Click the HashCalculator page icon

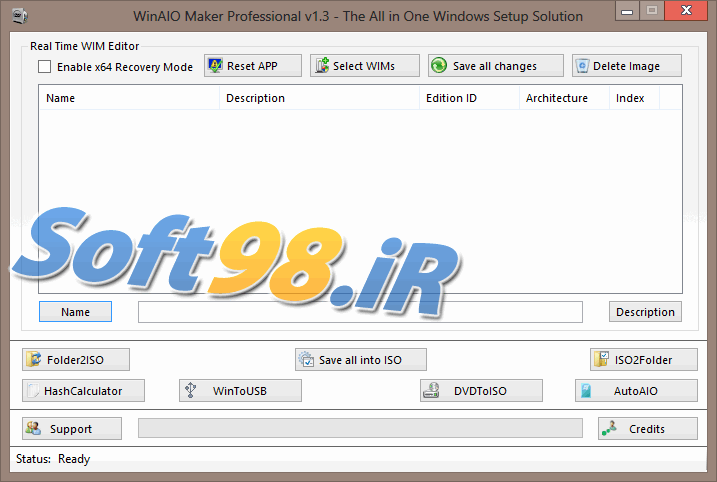point(33,391)
